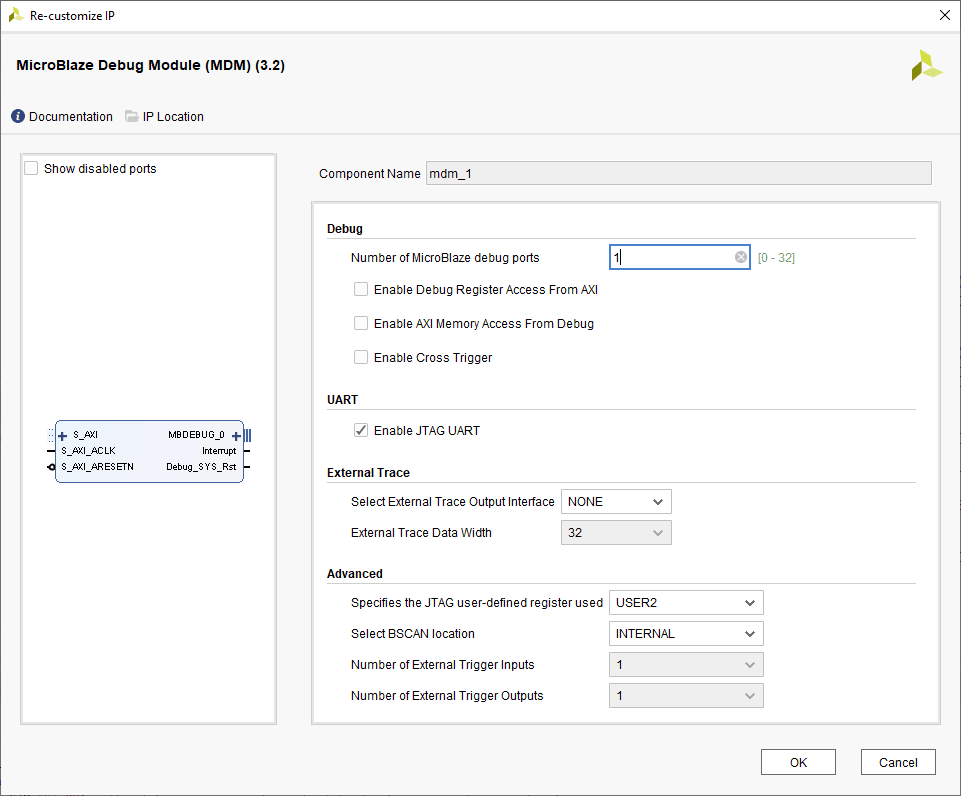Viewport: 961px width, 796px height.
Task: Close the Re-customize IP dialog
Action: (944, 15)
